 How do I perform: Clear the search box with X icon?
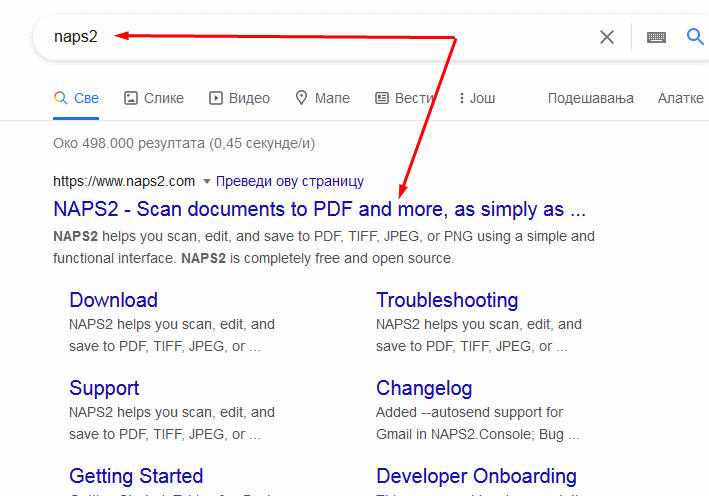pyautogui.click(x=607, y=37)
